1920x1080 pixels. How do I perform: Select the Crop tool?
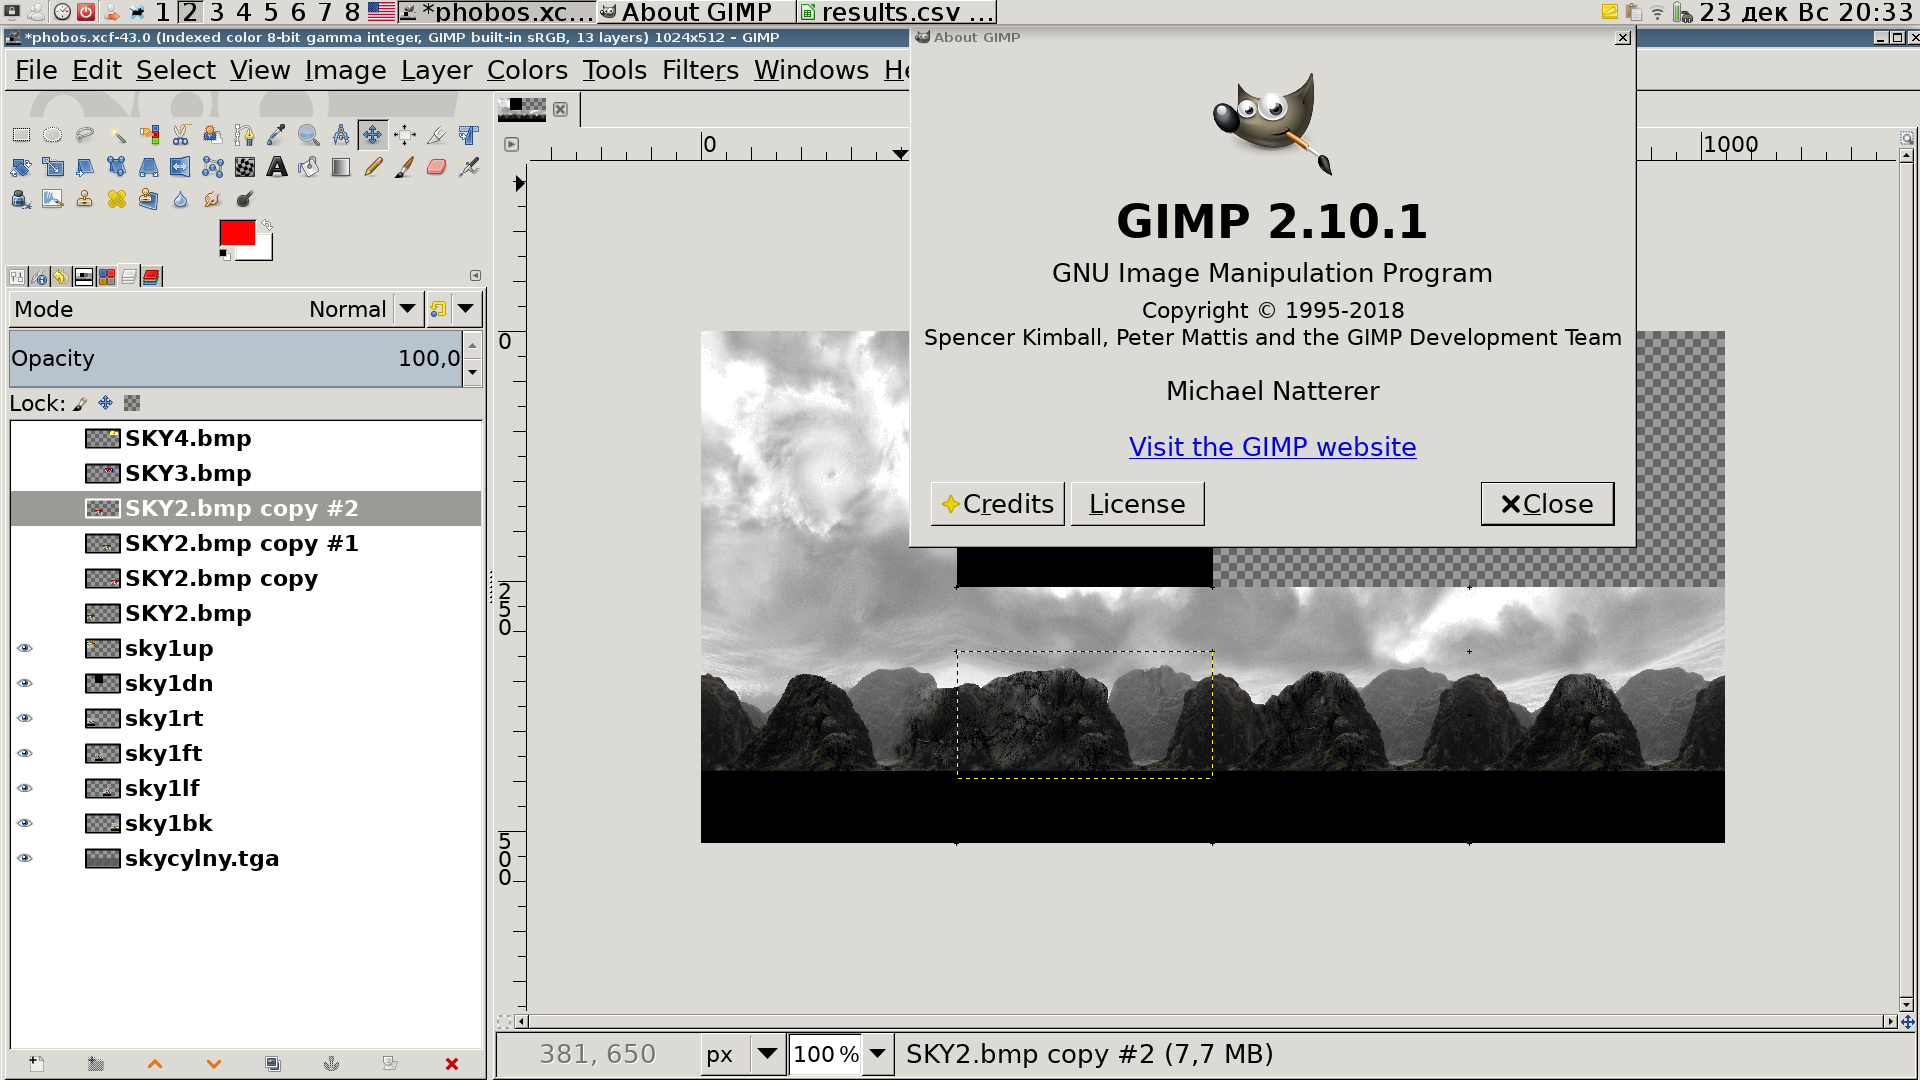(437, 135)
